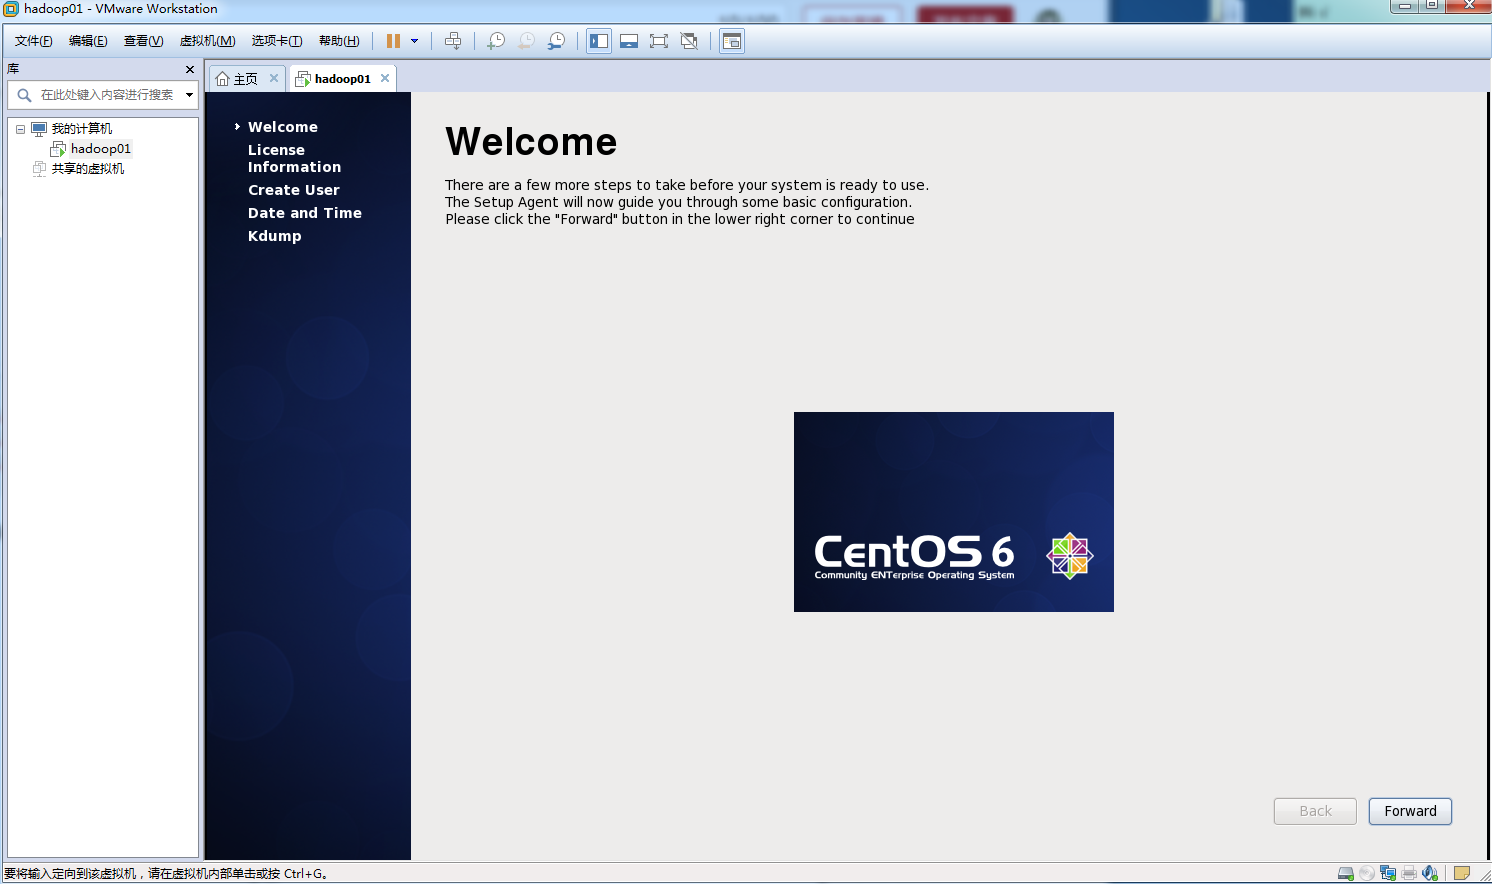This screenshot has width=1492, height=884.
Task: Open the 虚拟机 menu
Action: point(206,41)
